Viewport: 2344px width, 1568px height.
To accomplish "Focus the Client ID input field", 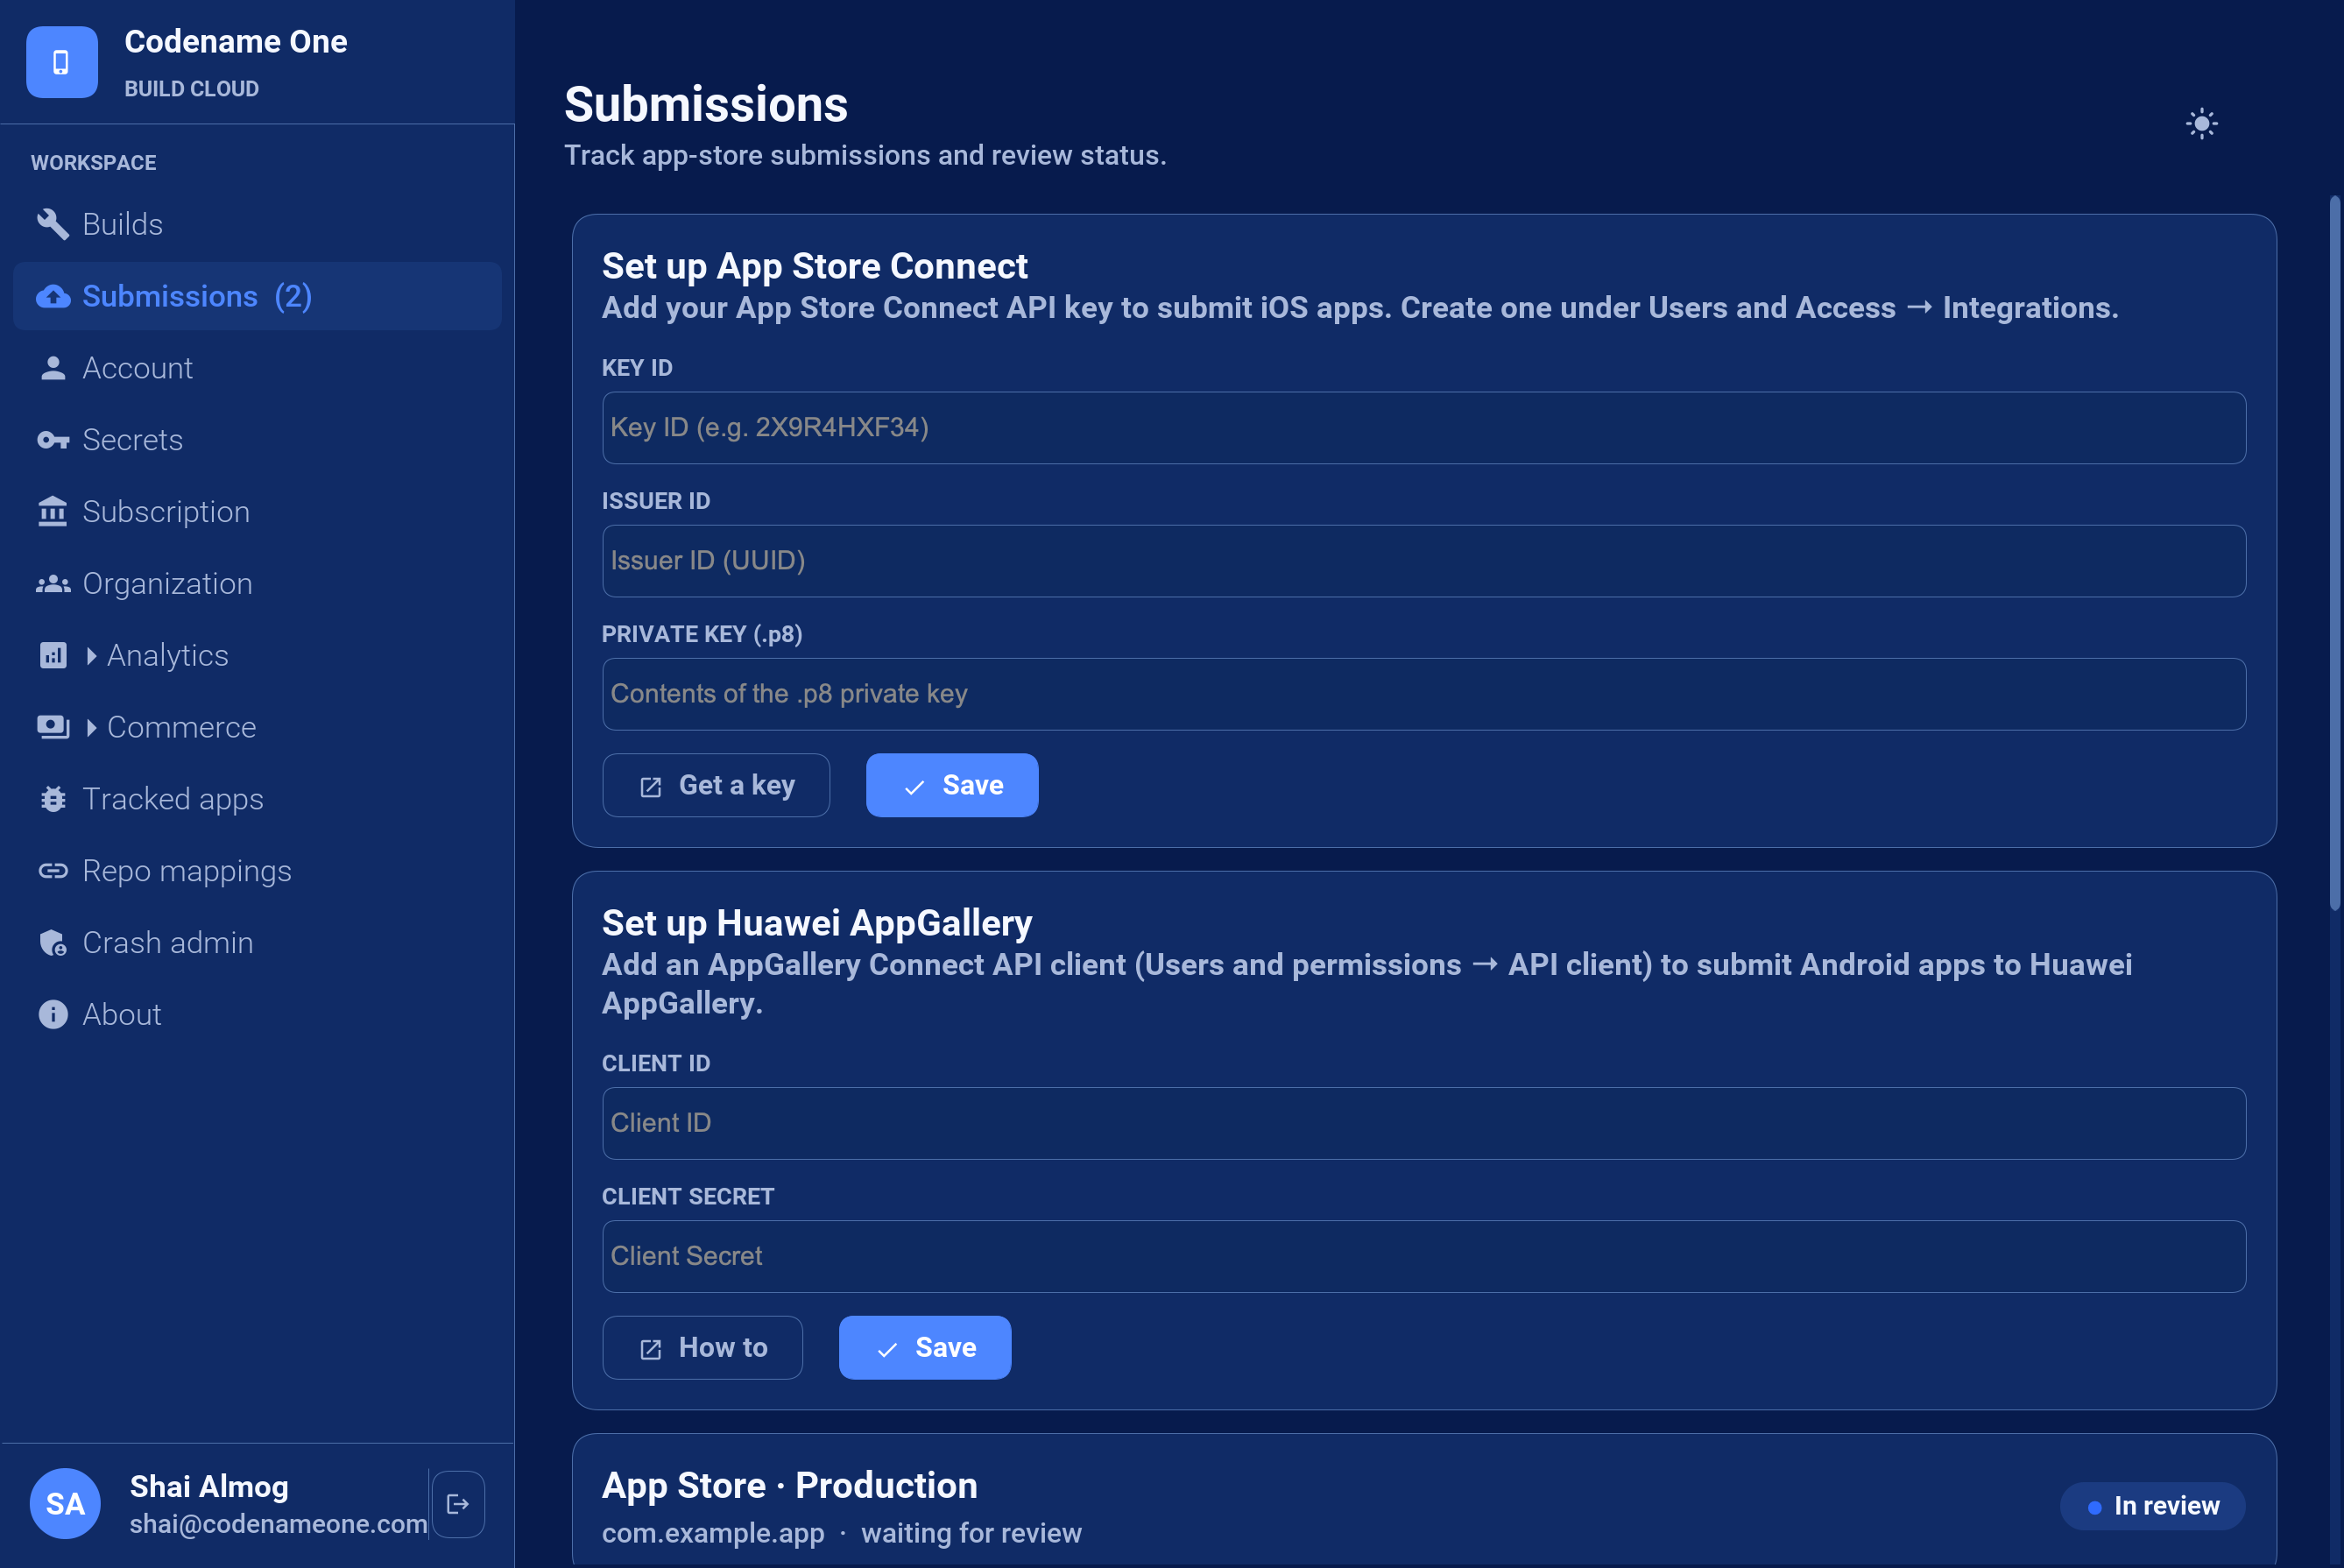I will point(1424,1124).
